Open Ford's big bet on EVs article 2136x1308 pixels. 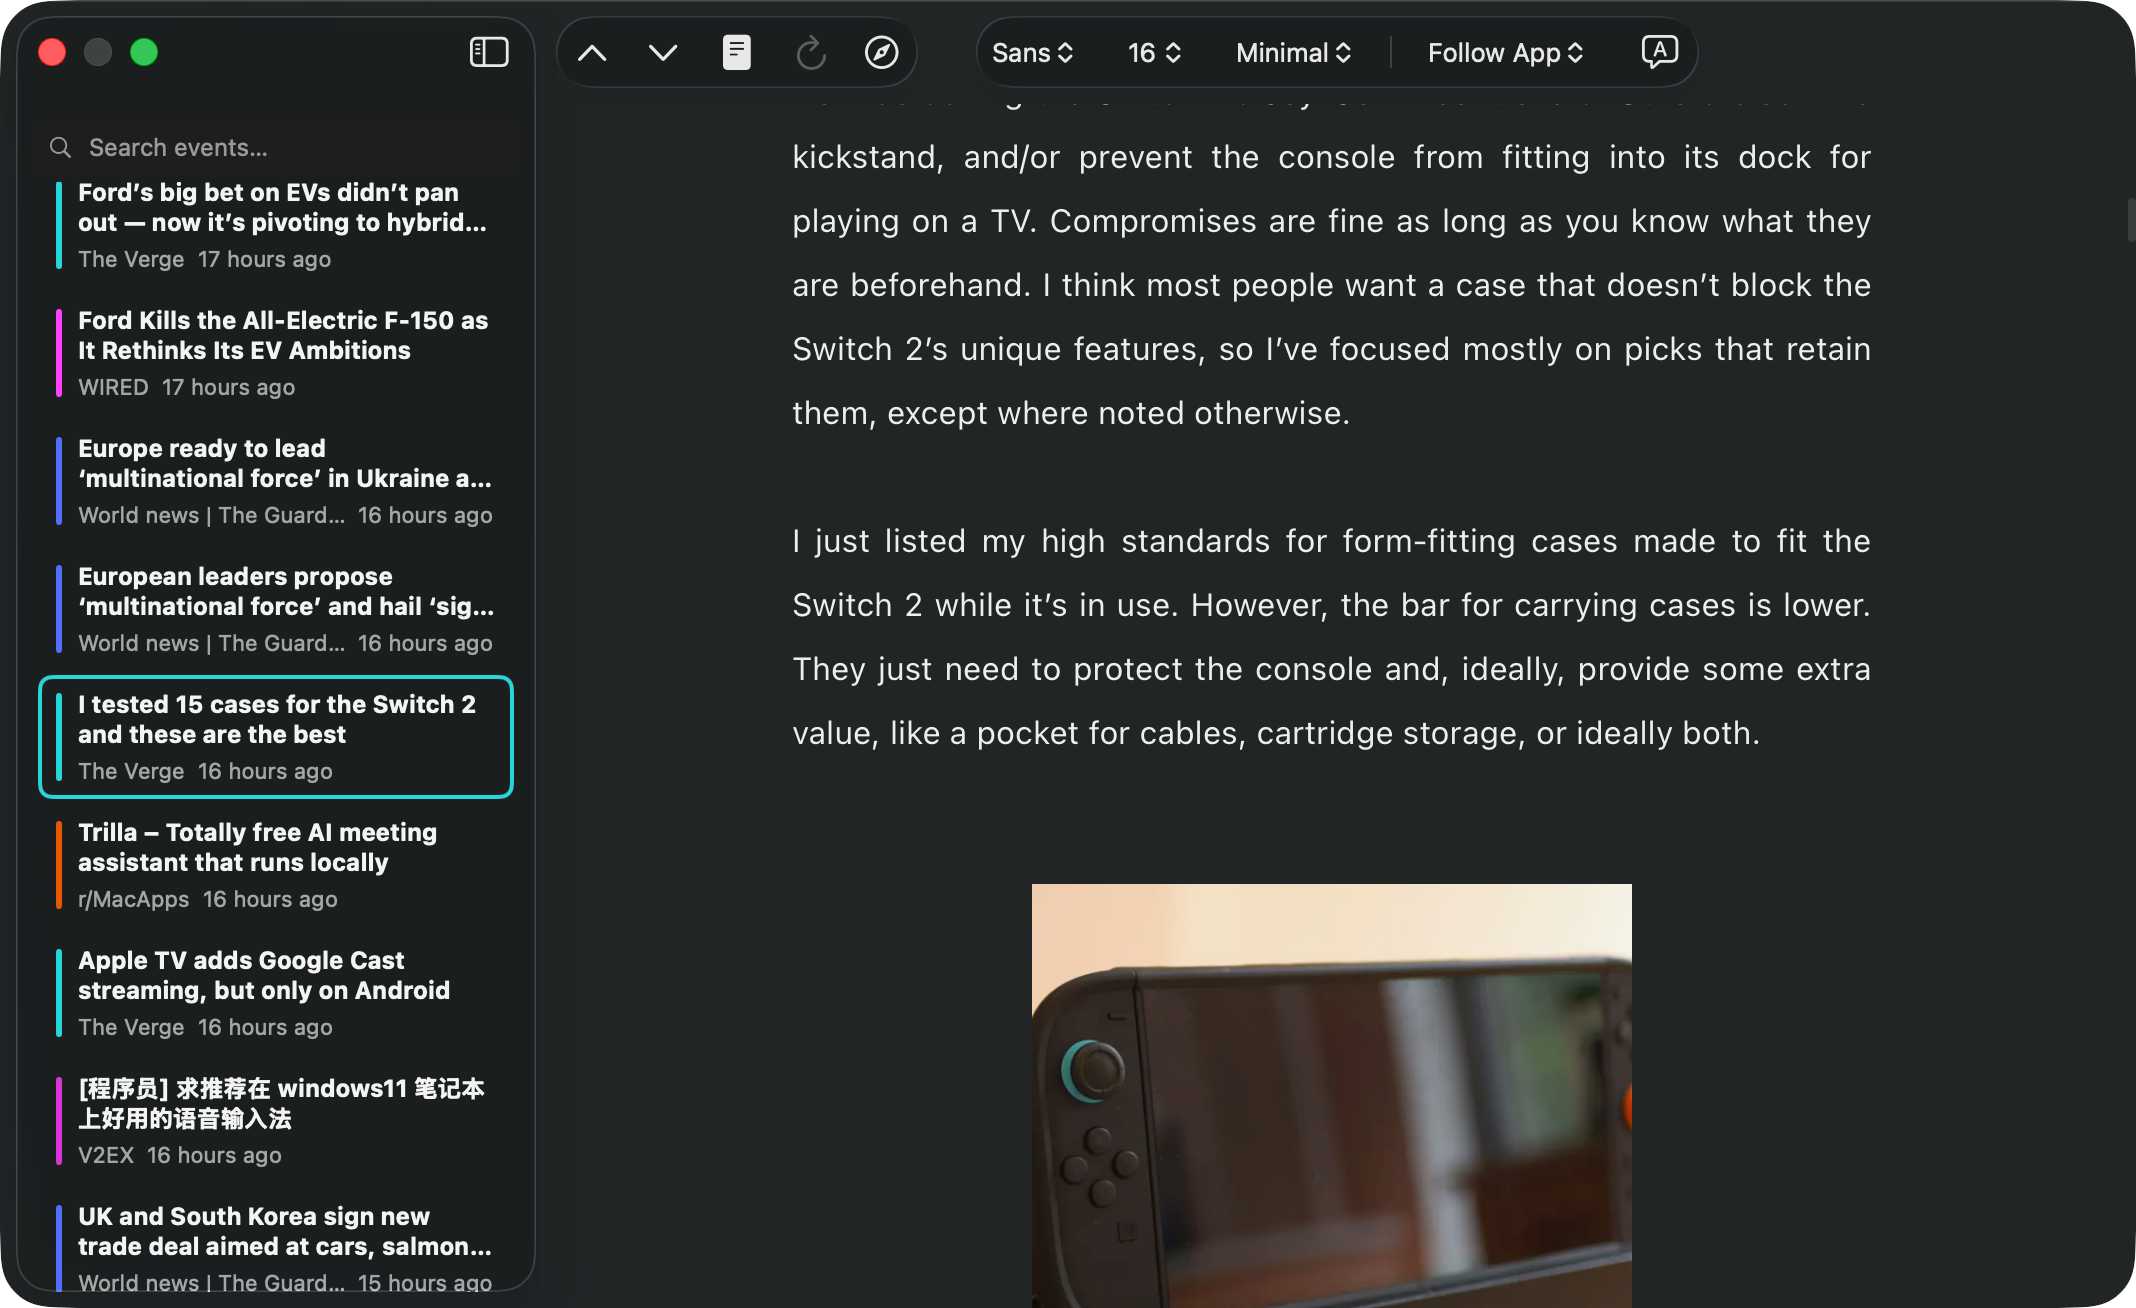[276, 225]
